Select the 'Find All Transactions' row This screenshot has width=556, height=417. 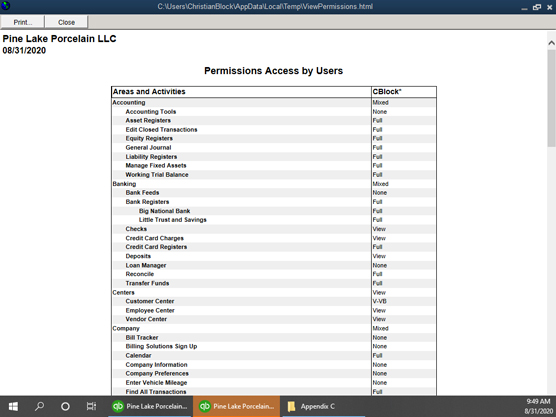click(x=274, y=392)
